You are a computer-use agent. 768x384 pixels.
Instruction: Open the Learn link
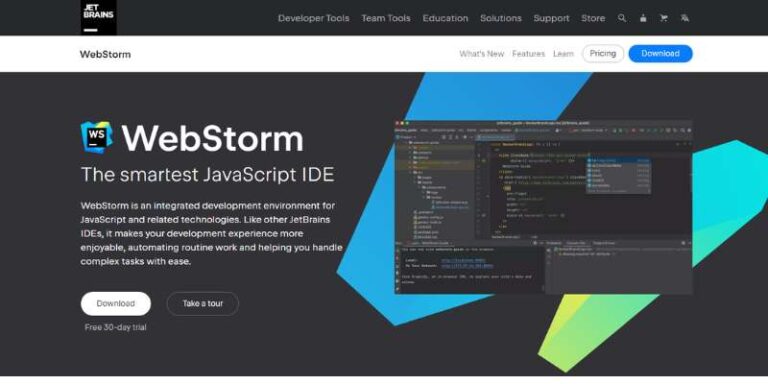pyautogui.click(x=563, y=54)
